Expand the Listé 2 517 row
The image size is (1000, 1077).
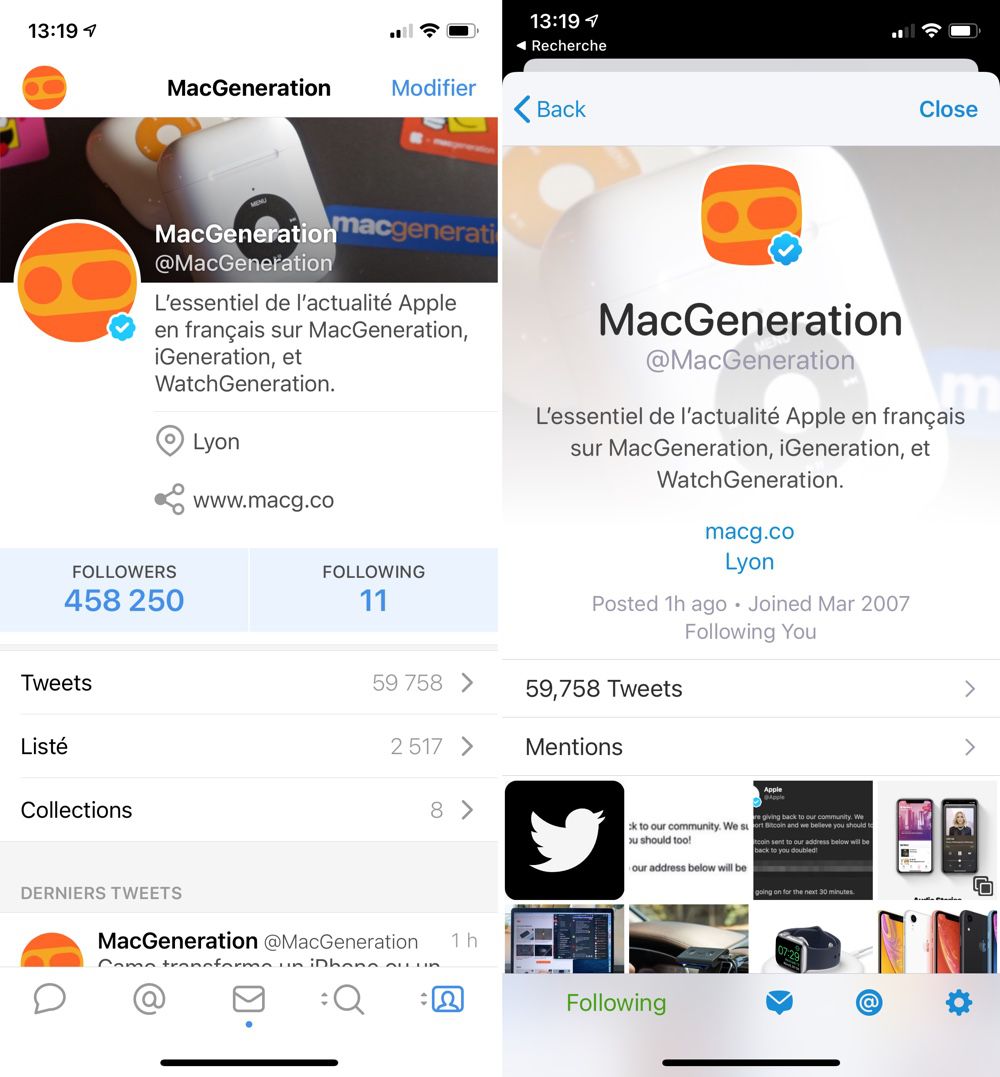point(249,746)
